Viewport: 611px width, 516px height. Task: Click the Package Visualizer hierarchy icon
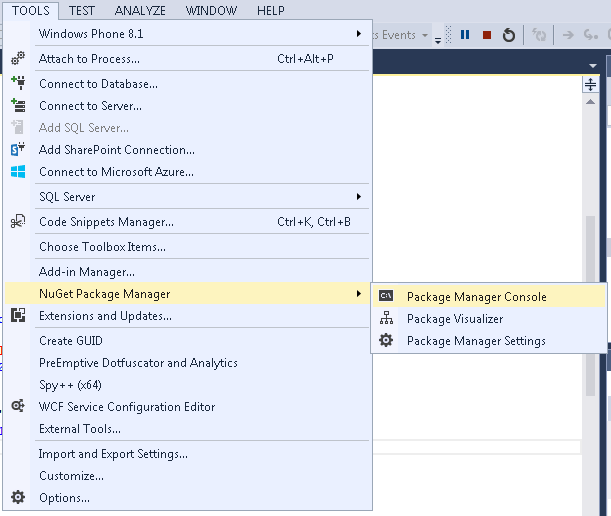point(386,318)
